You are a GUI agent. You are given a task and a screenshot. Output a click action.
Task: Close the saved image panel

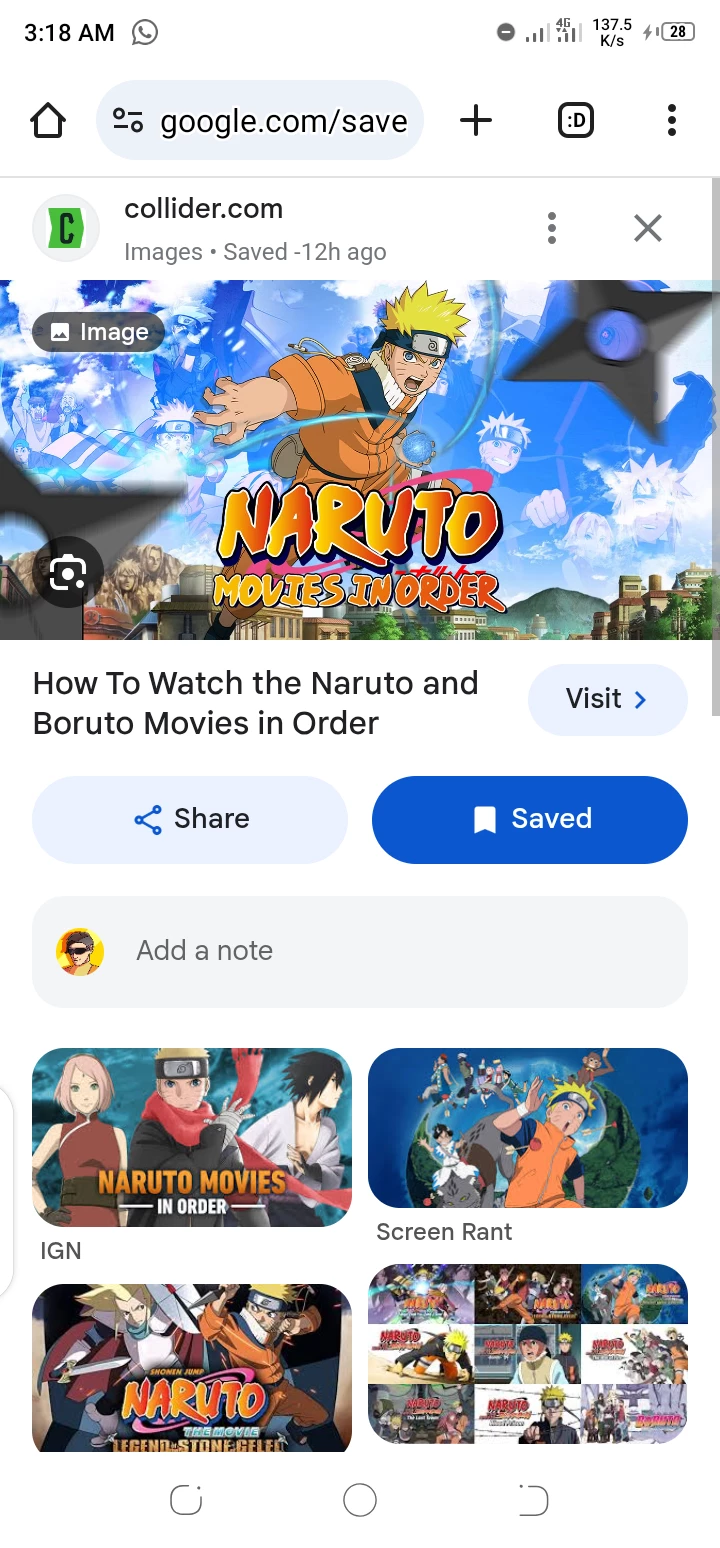648,229
